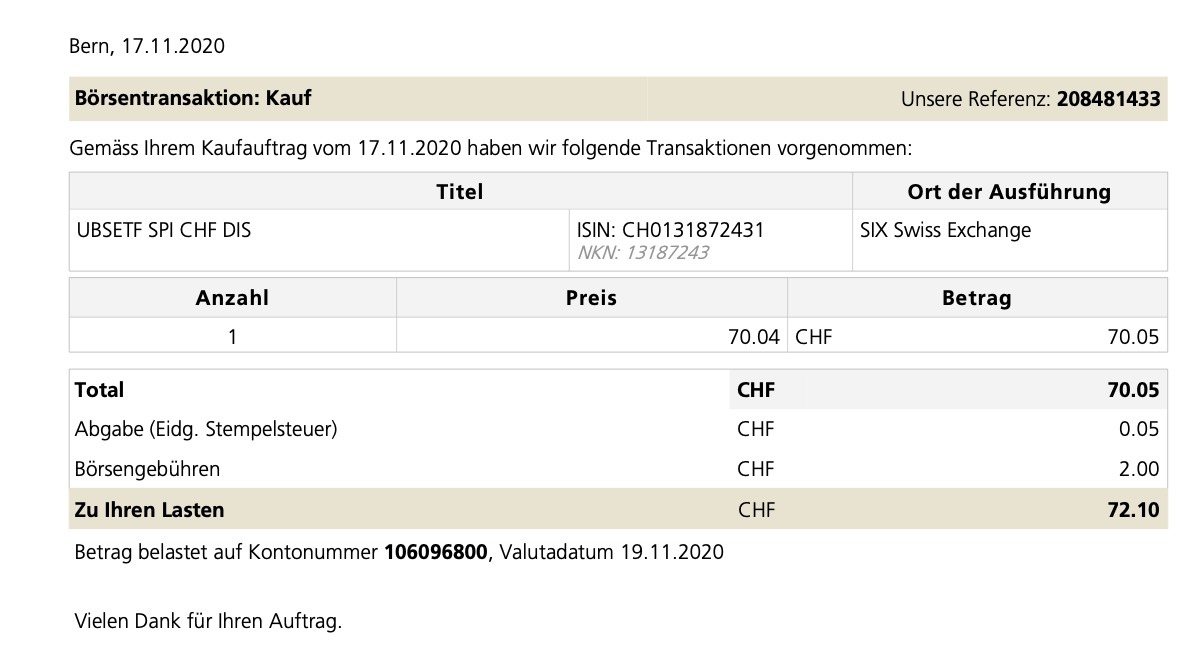1196x653 pixels.
Task: Click the 'Zu Ihren Lasten' label
Action: pos(149,510)
